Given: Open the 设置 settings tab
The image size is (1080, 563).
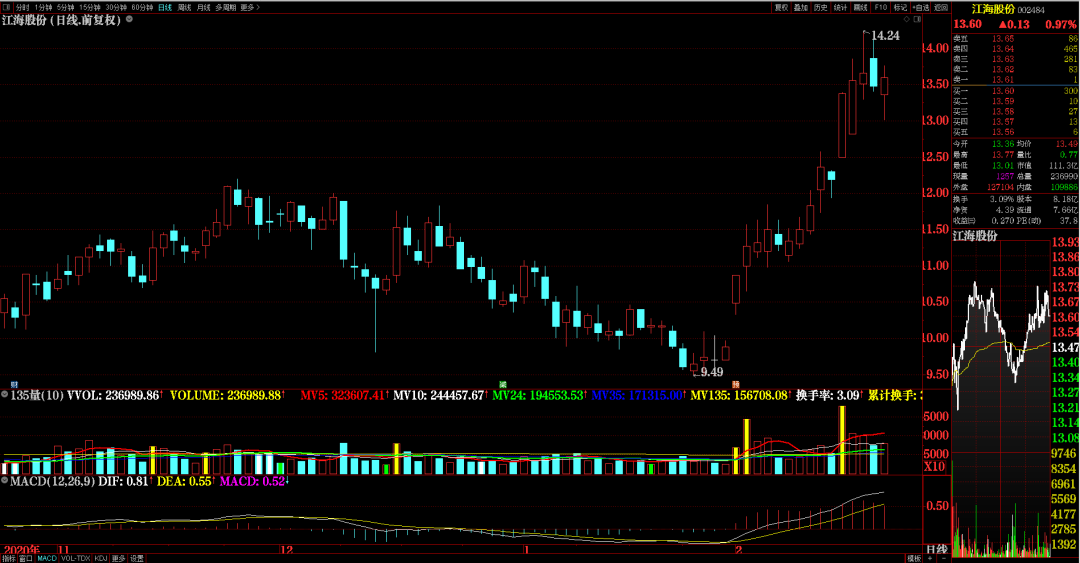Looking at the screenshot, I should 137,558.
